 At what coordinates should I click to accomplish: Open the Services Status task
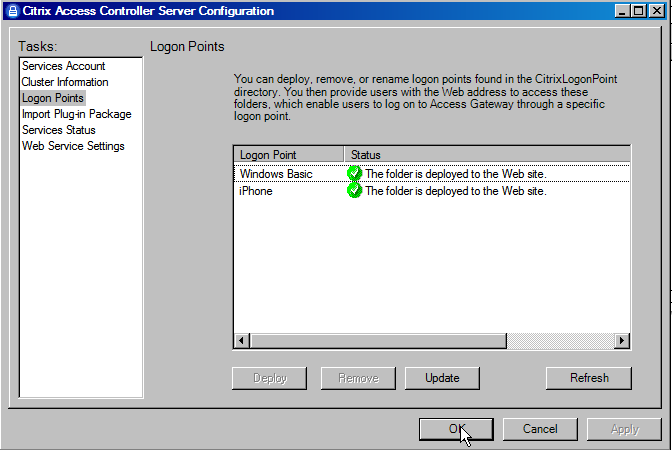tap(59, 130)
